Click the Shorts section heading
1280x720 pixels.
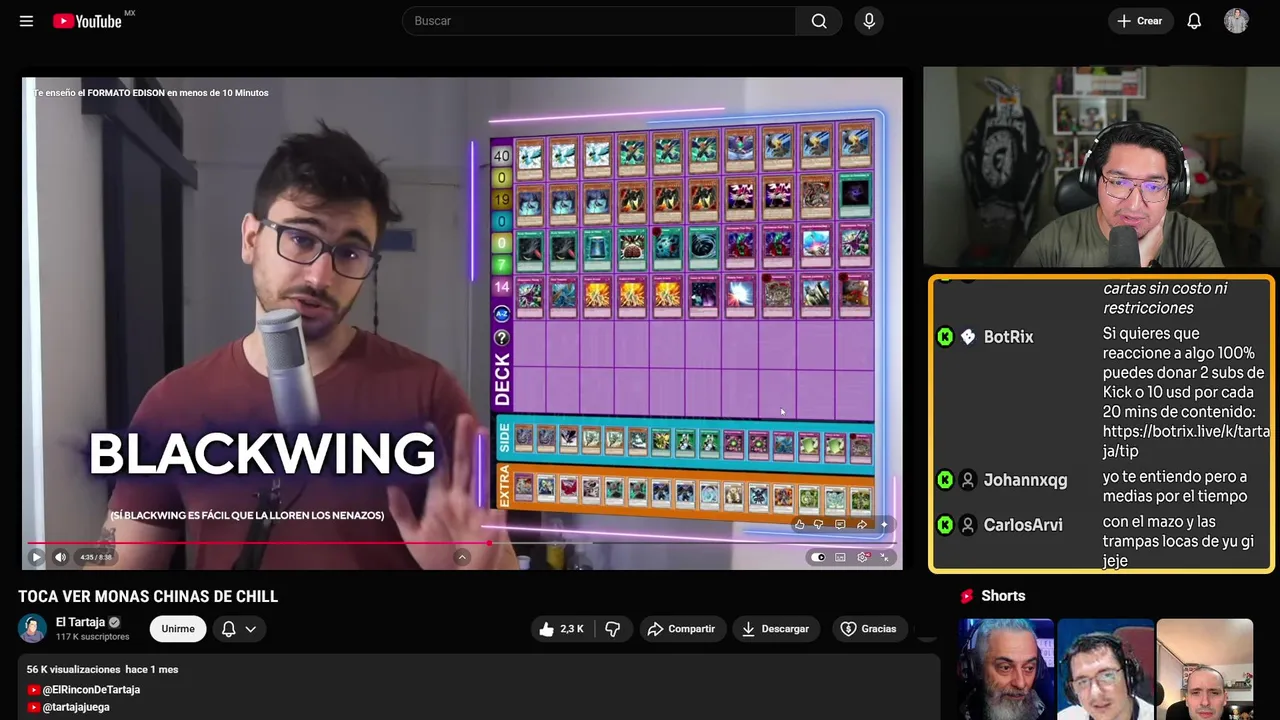pos(1003,596)
